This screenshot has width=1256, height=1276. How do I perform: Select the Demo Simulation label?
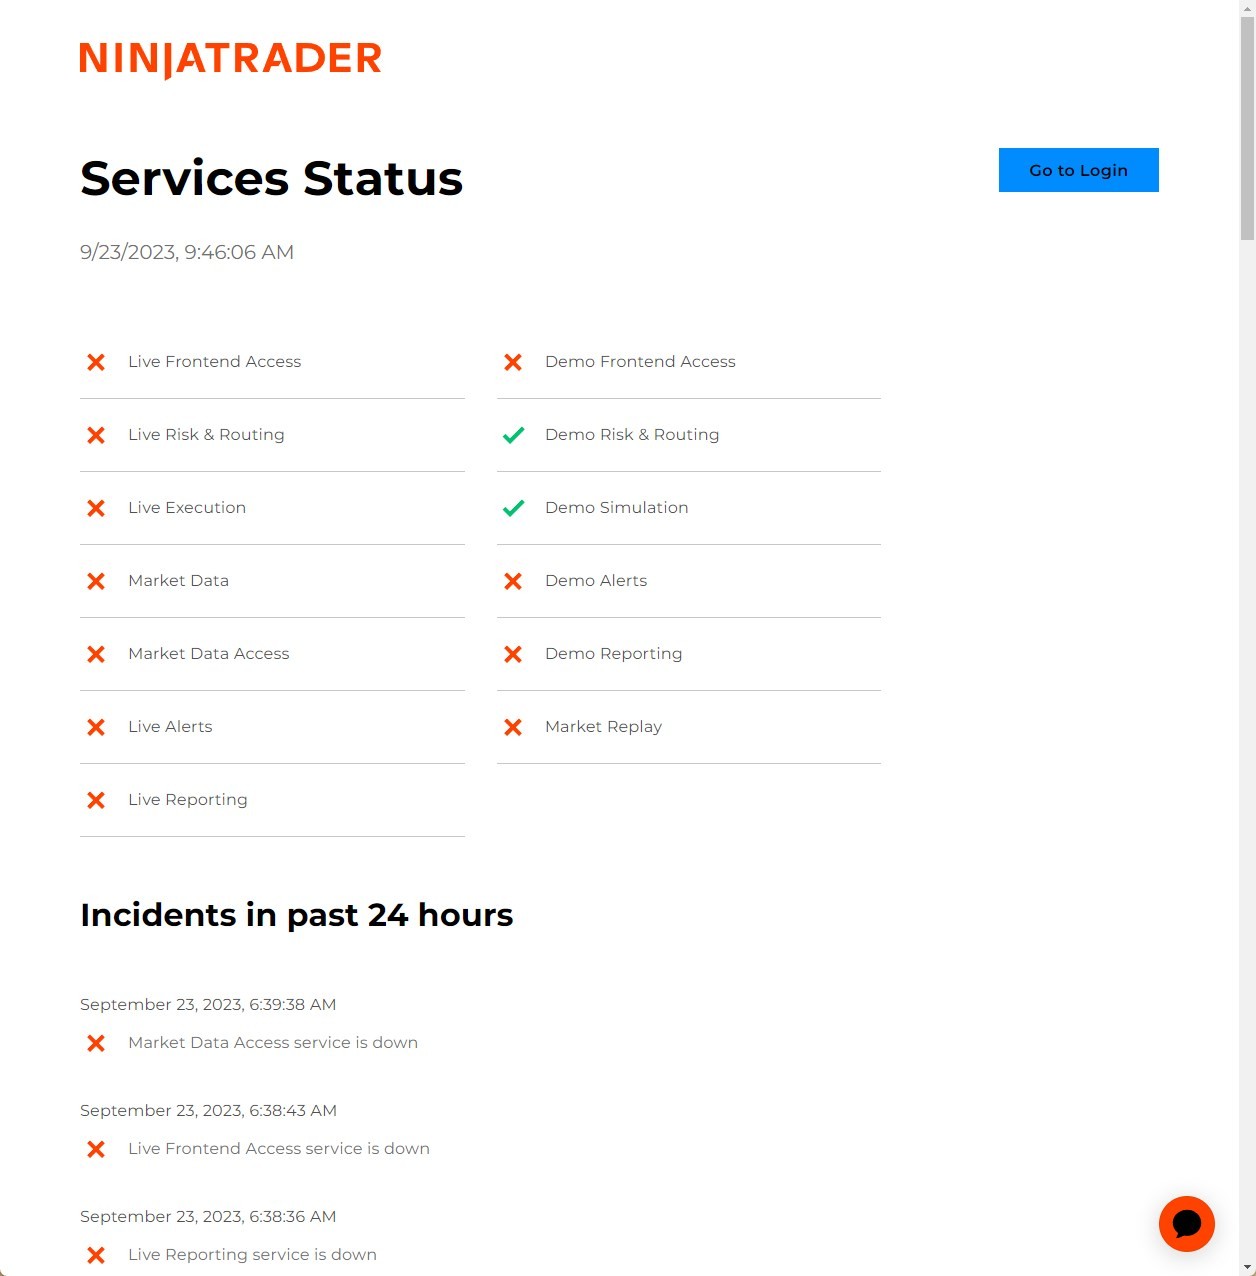[616, 507]
